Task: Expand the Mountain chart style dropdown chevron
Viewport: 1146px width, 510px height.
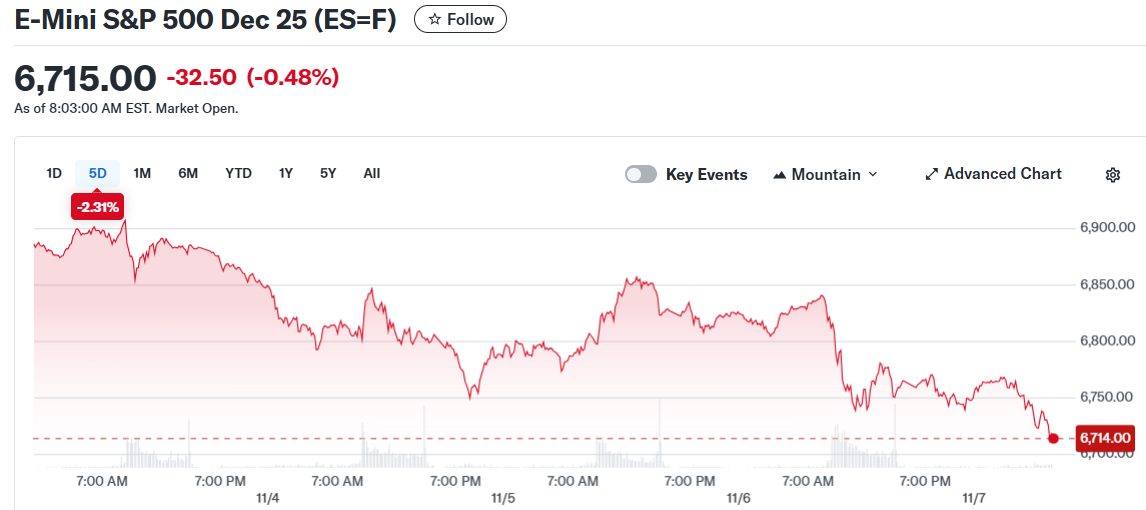Action: tap(872, 174)
